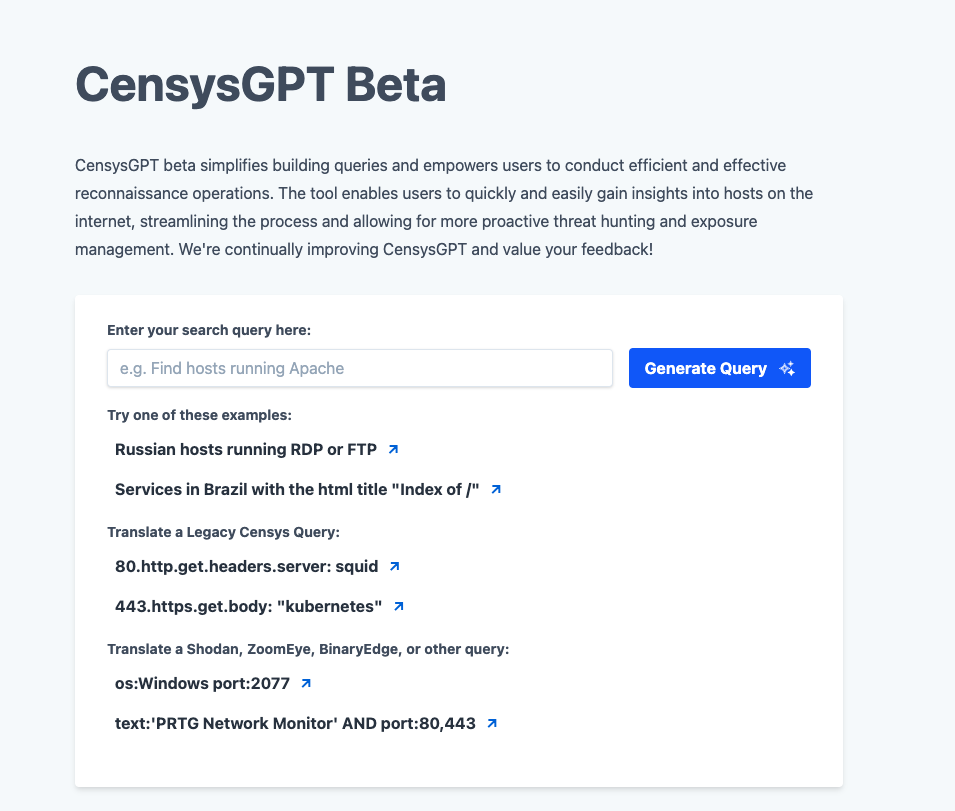955x811 pixels.
Task: Click the "443.https.get.body: kubernetes" query
Action: coord(248,606)
